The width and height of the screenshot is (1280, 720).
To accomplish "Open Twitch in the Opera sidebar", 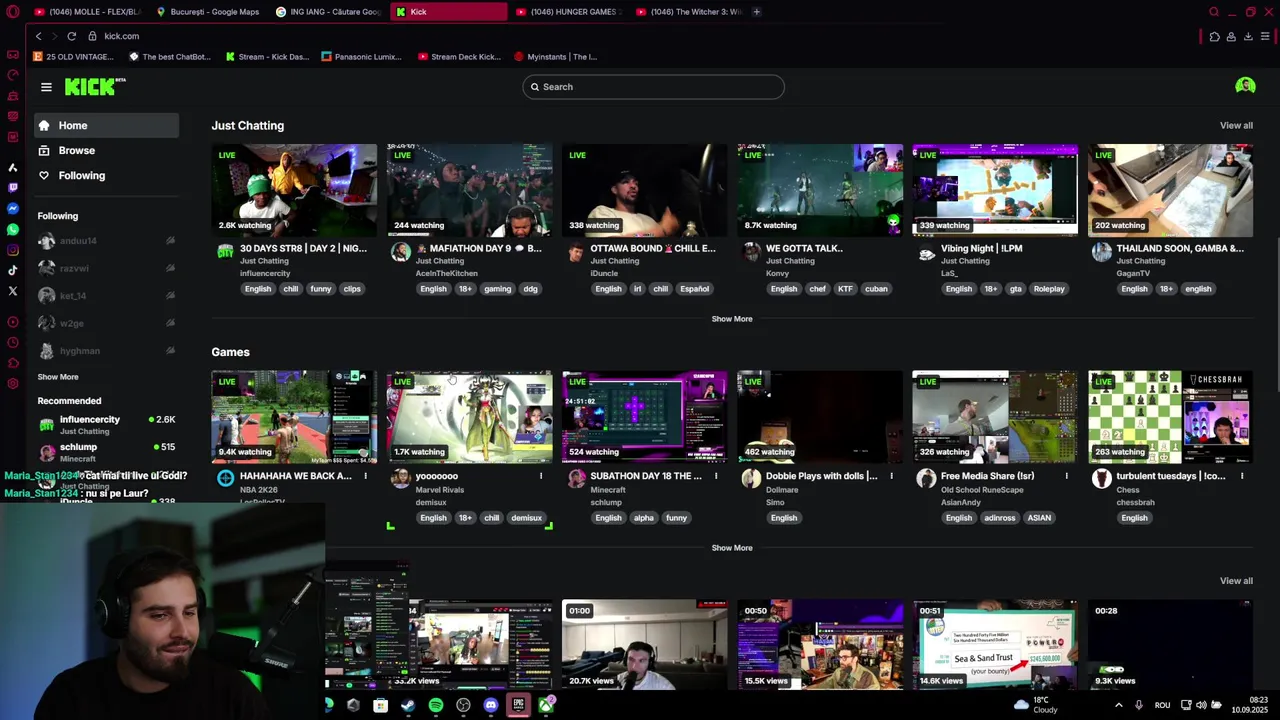I will [13, 187].
